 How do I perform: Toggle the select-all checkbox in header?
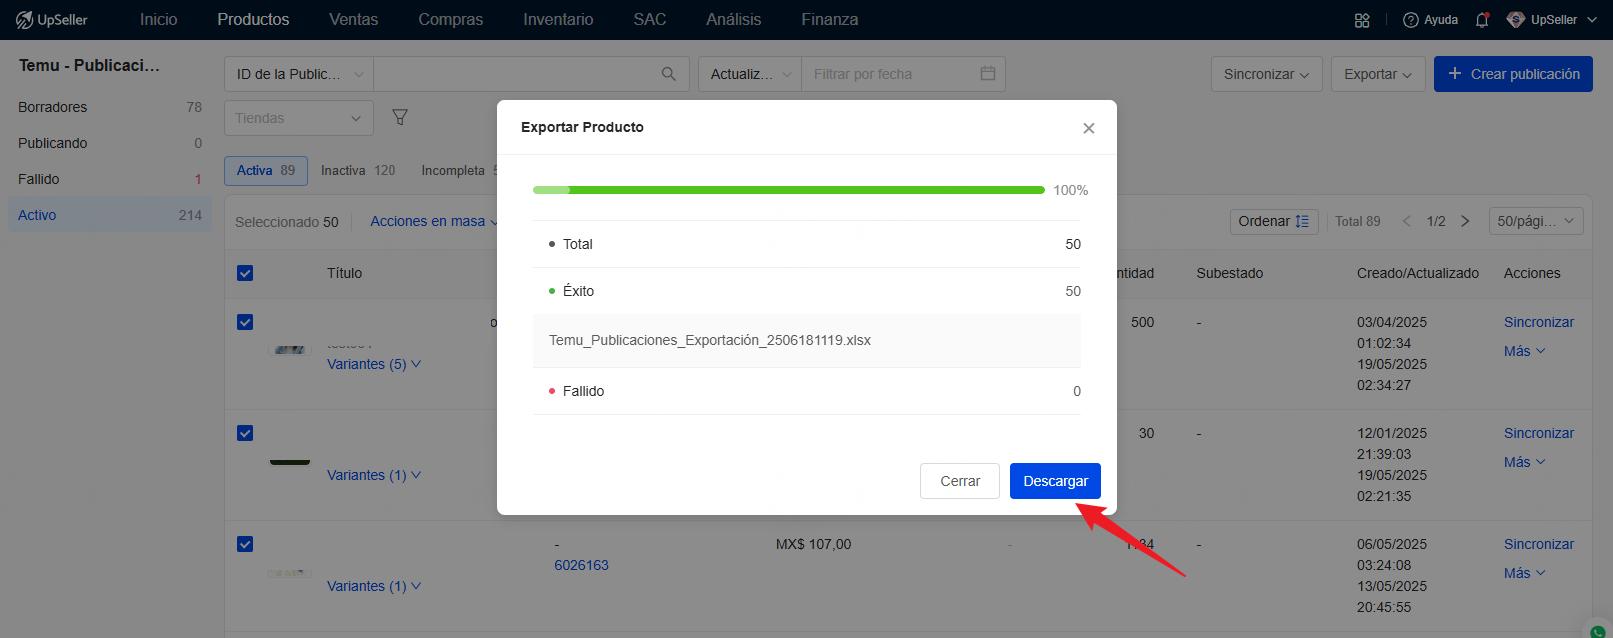(245, 273)
